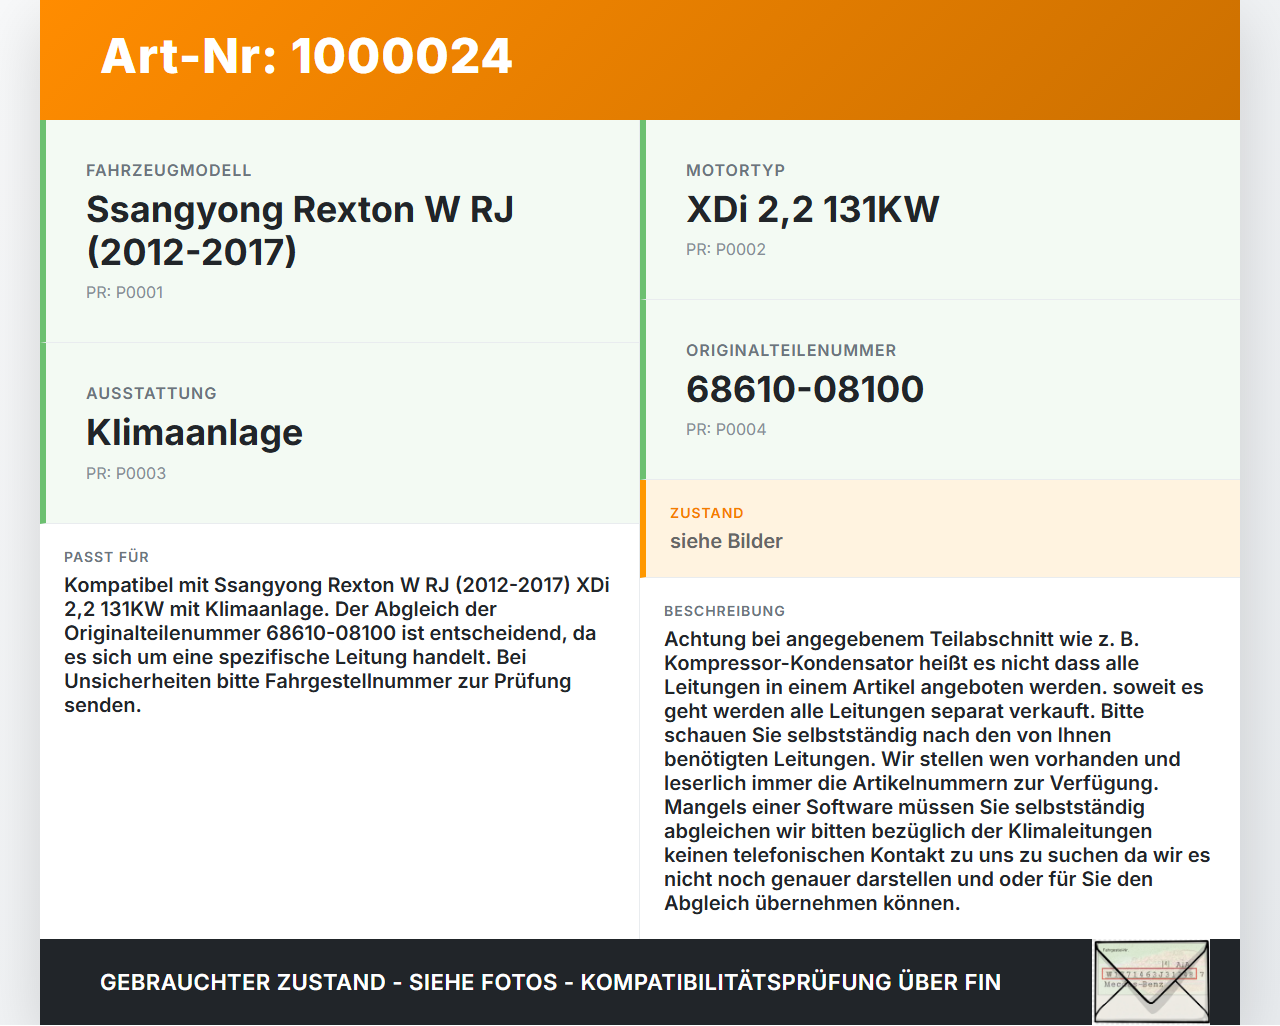This screenshot has width=1280, height=1026.
Task: Click the 'Achtung bei angegebenem Teilabschnitt' description paragraph
Action: pyautogui.click(x=937, y=771)
